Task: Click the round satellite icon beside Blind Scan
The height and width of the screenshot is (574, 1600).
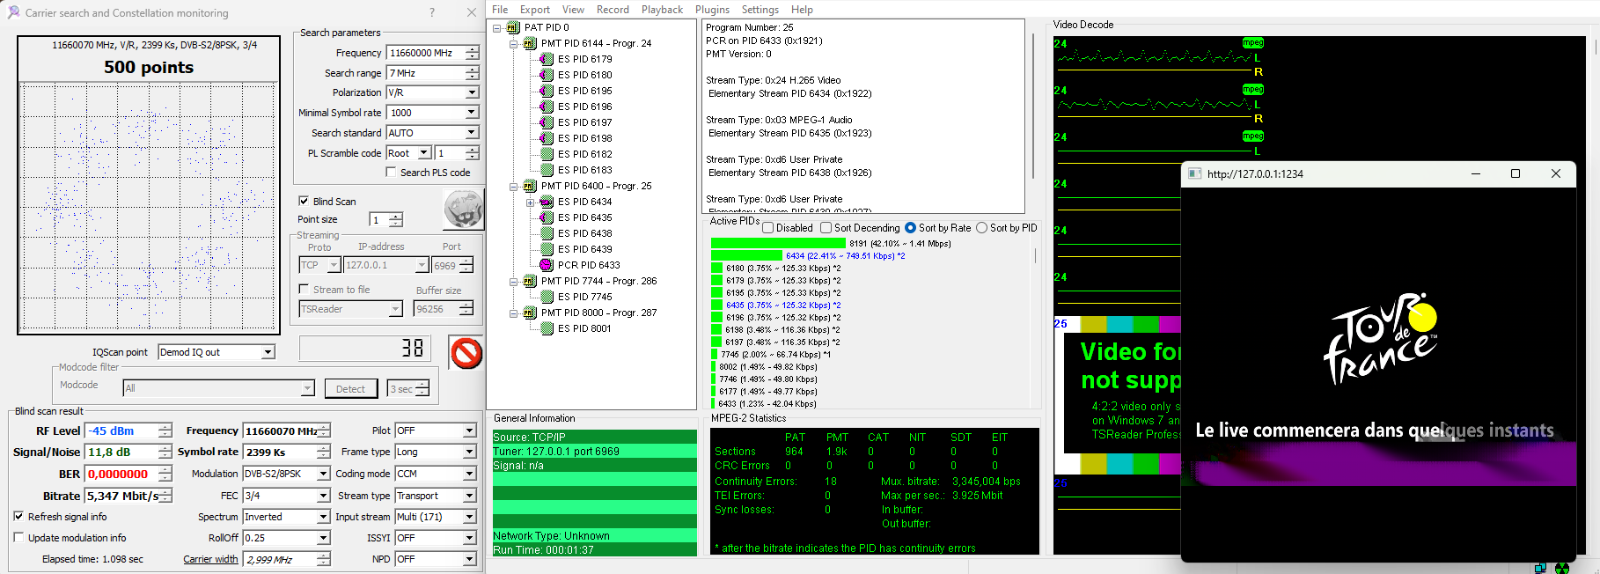Action: coord(462,210)
